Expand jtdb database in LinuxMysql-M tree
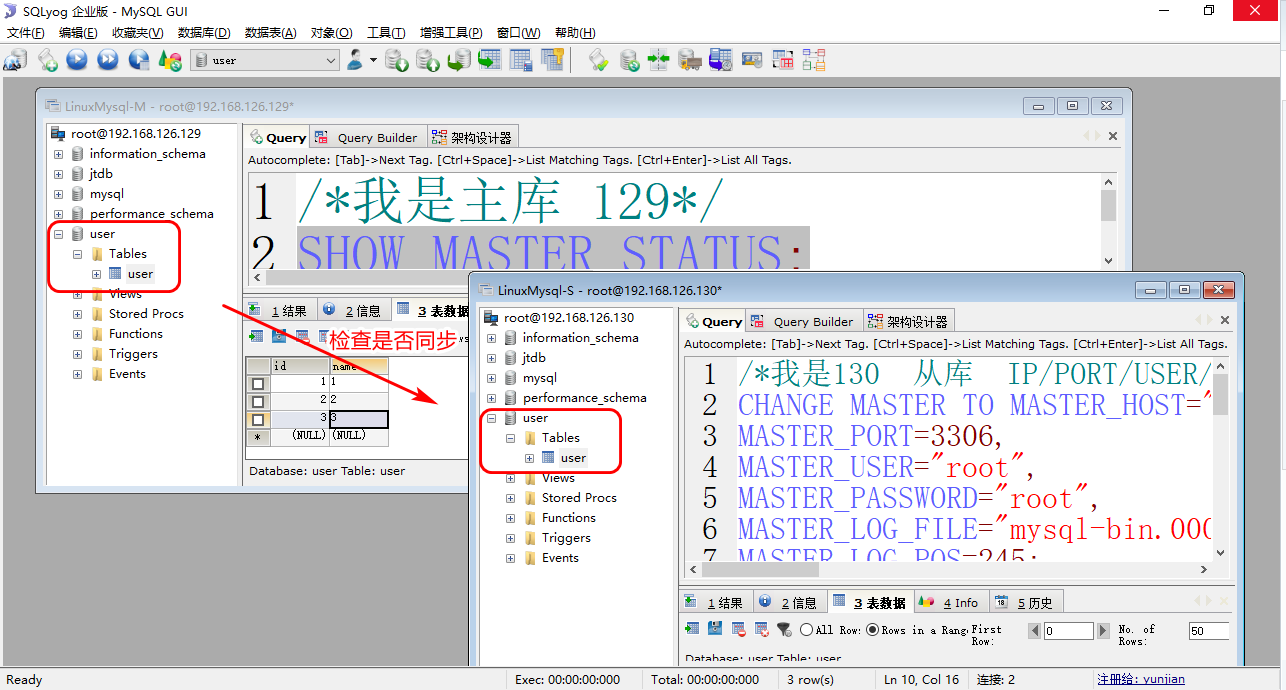Viewport: 1286px width, 690px height. point(58,174)
